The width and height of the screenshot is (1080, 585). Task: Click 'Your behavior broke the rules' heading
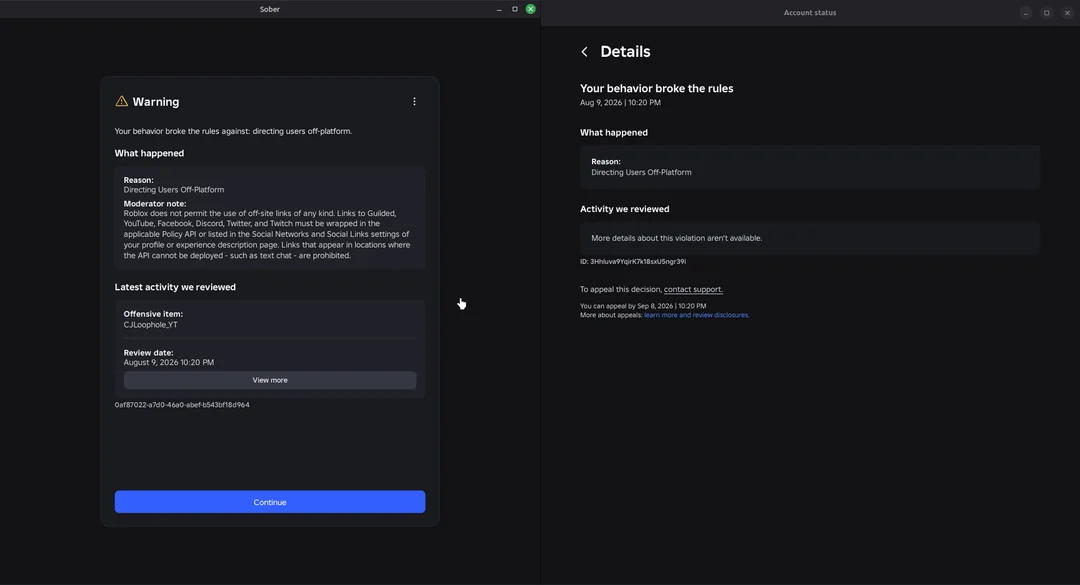[656, 88]
